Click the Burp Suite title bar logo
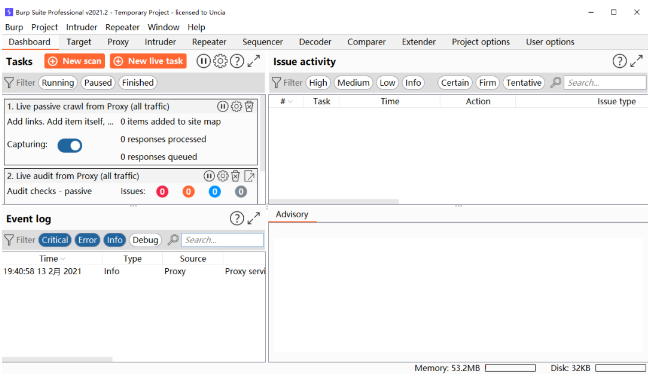The width and height of the screenshot is (651, 379). (x=9, y=12)
